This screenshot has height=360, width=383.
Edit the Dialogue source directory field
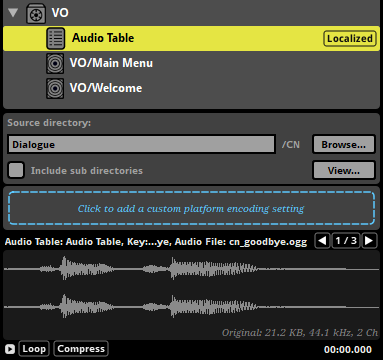141,144
